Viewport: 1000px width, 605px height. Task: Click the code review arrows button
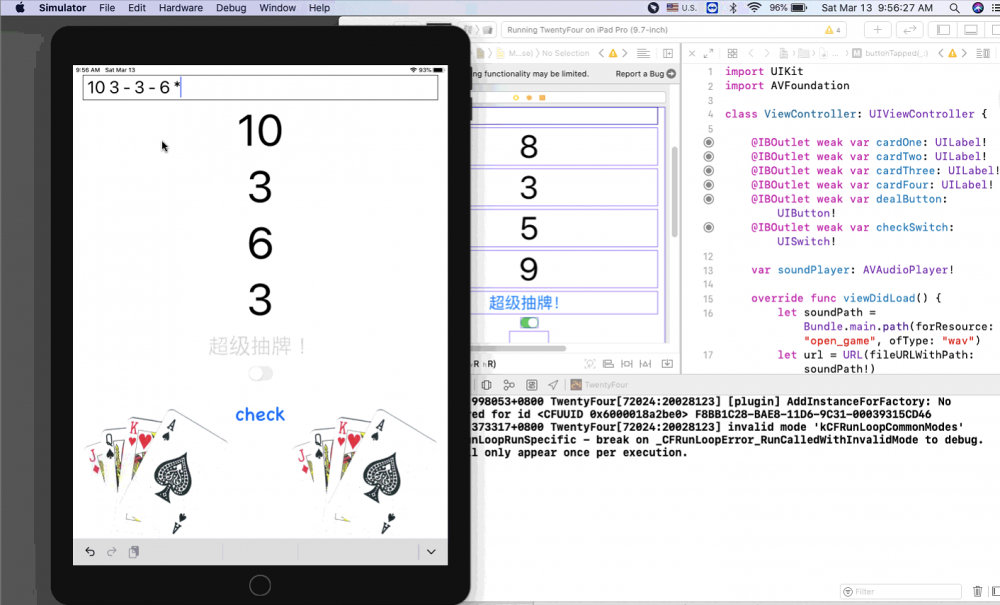coord(909,30)
